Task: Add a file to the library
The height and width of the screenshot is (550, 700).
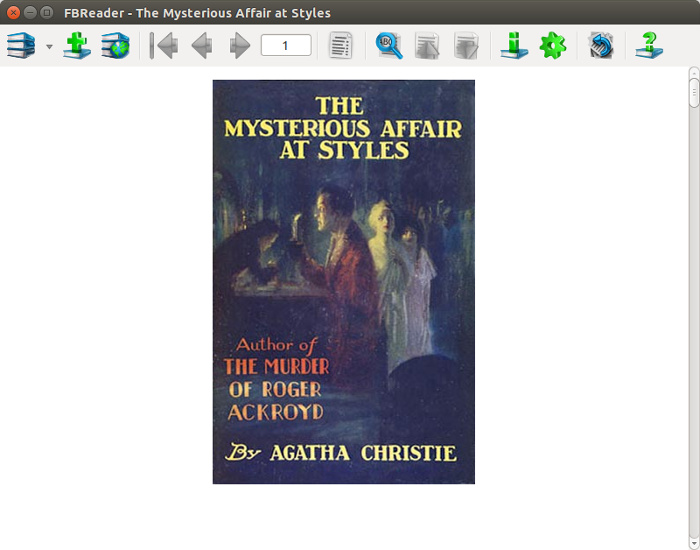Action: pyautogui.click(x=77, y=45)
